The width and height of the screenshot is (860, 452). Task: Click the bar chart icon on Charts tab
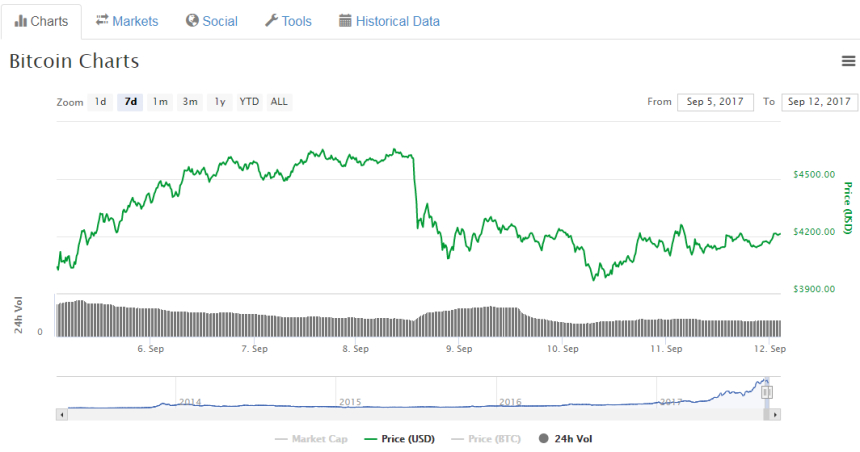pos(21,21)
